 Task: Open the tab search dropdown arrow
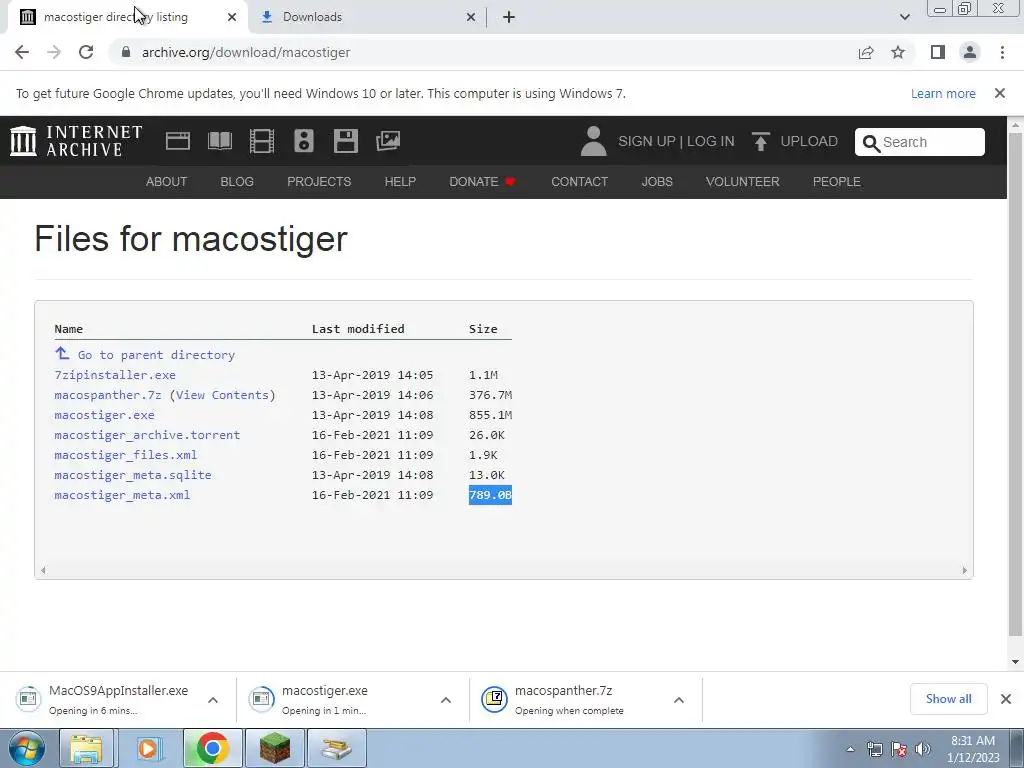904,17
